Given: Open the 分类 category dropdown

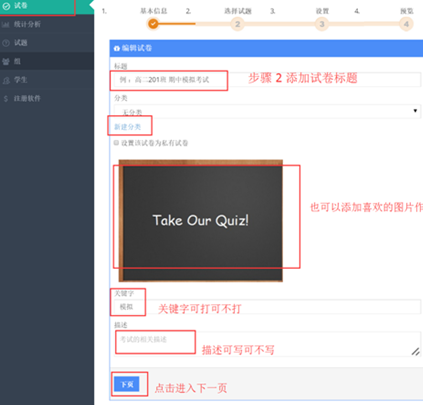Looking at the screenshot, I should (267, 111).
